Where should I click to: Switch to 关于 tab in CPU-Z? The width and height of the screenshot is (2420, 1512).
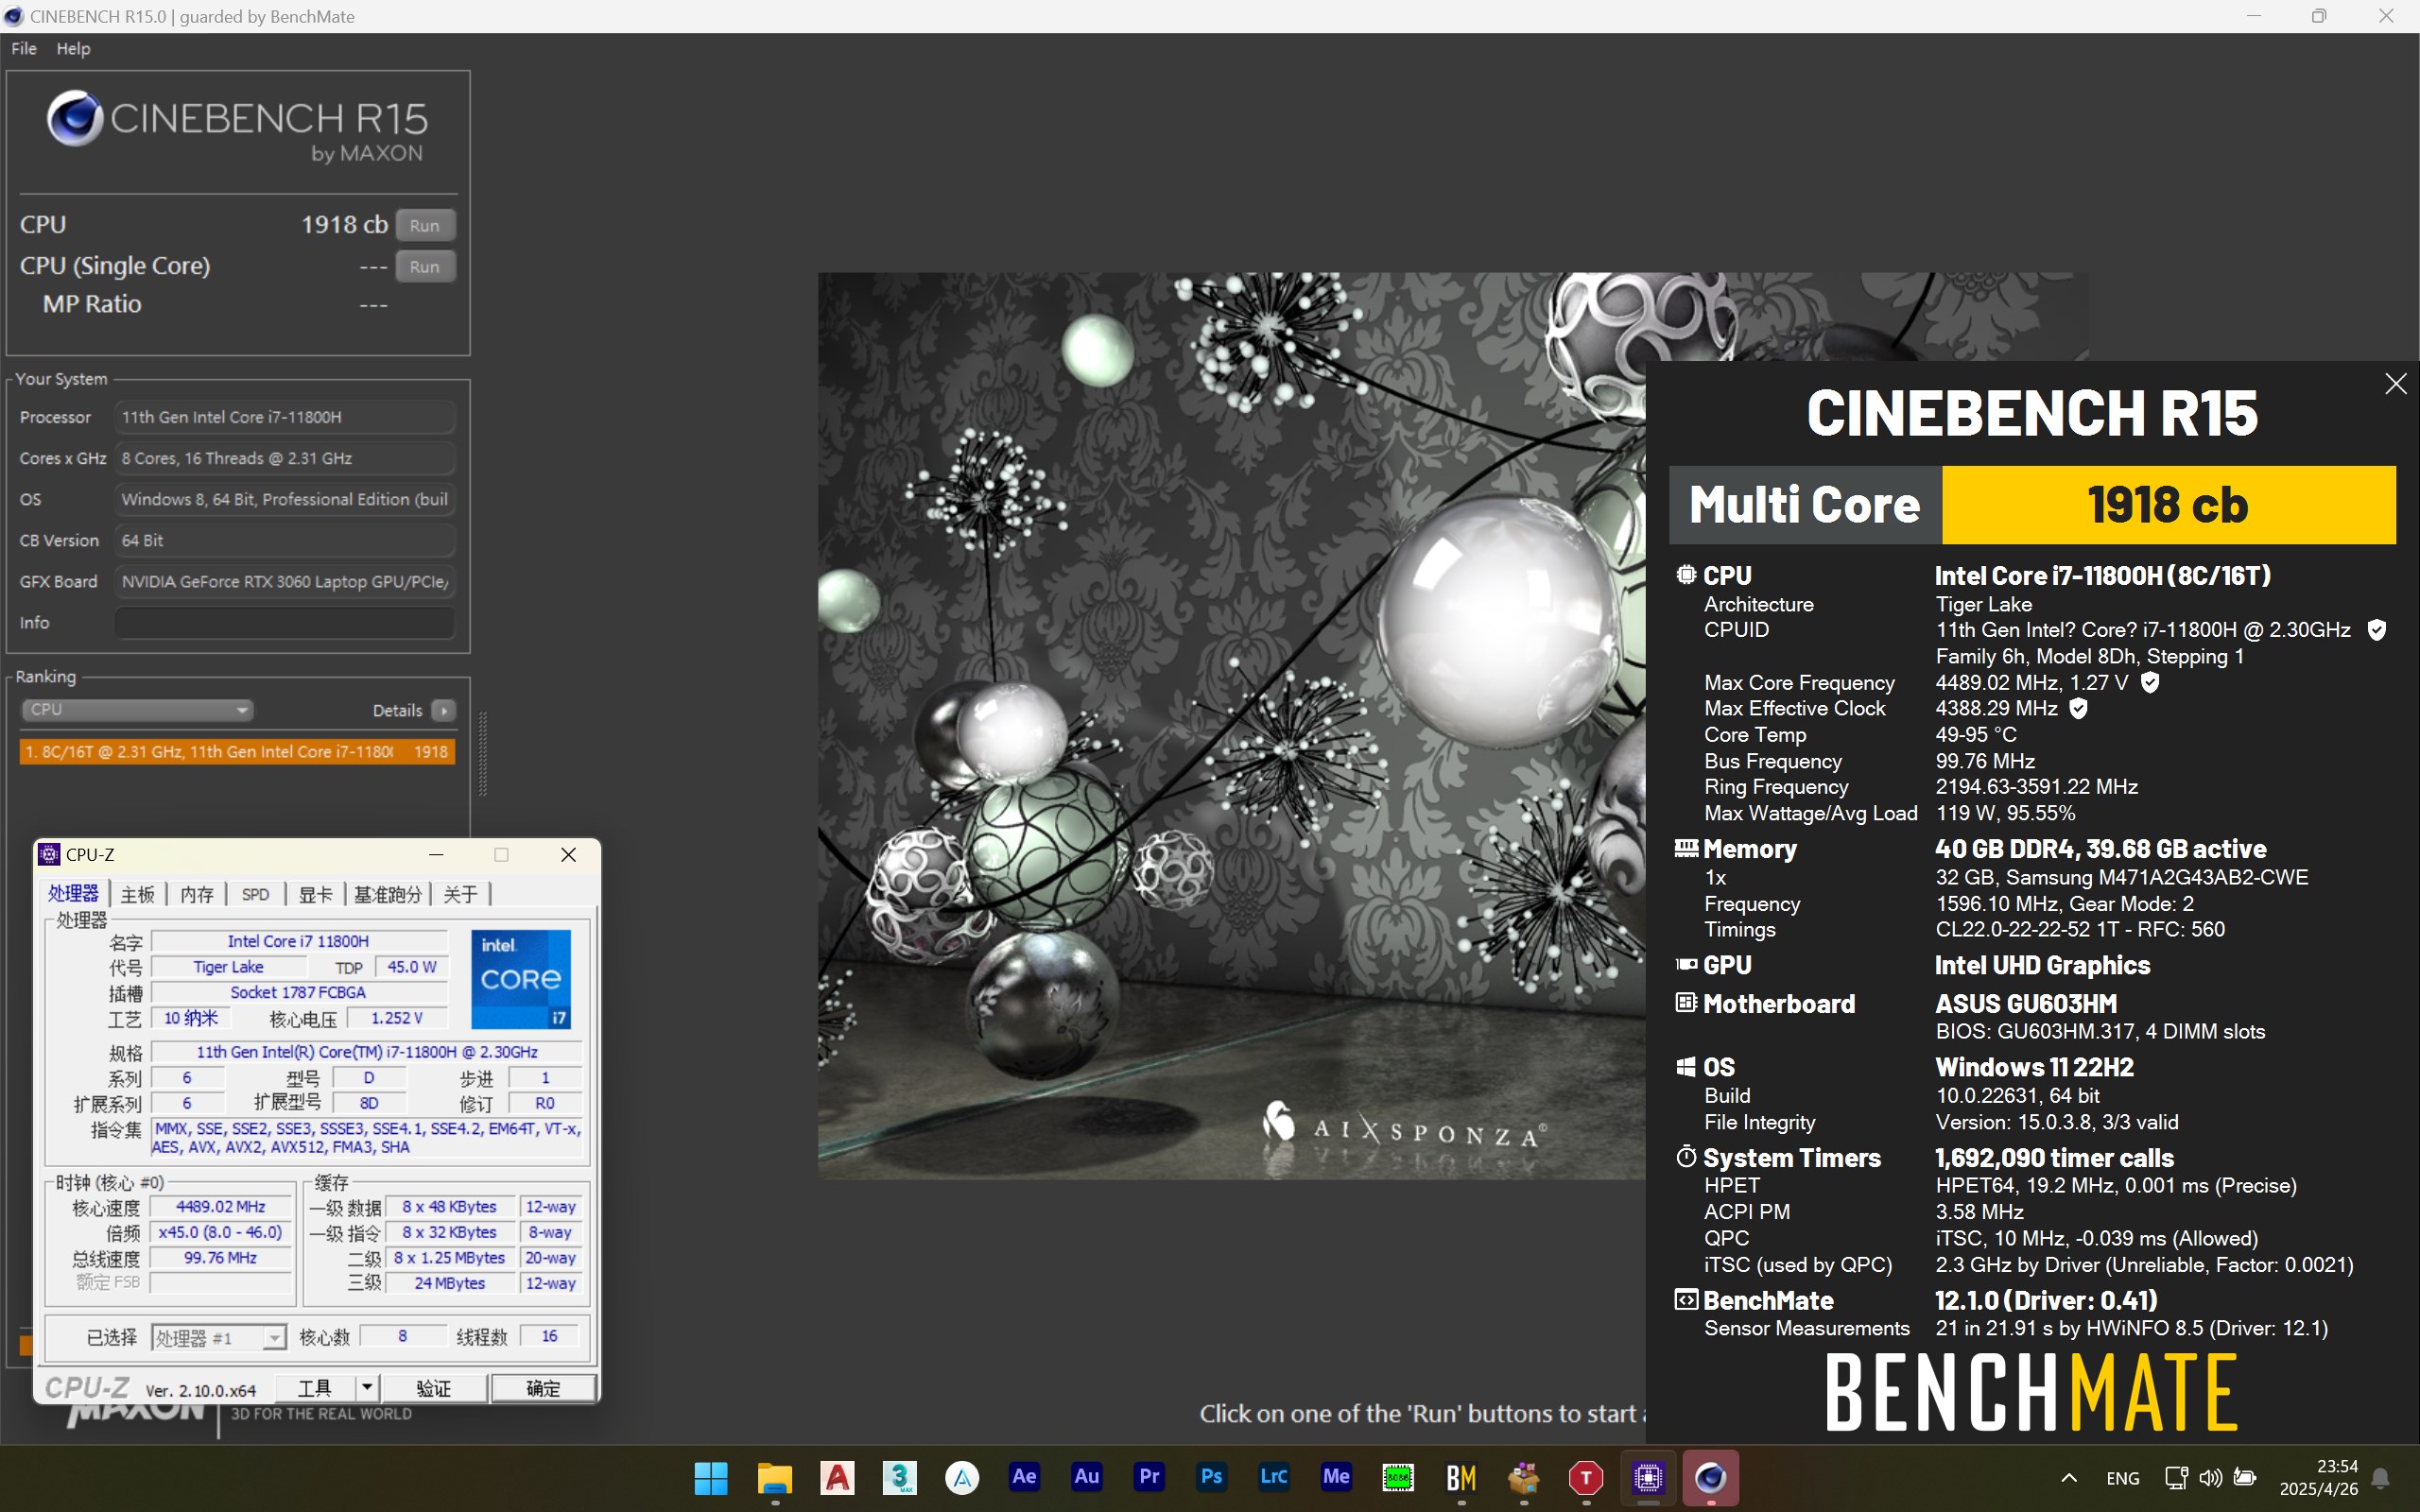coord(460,894)
